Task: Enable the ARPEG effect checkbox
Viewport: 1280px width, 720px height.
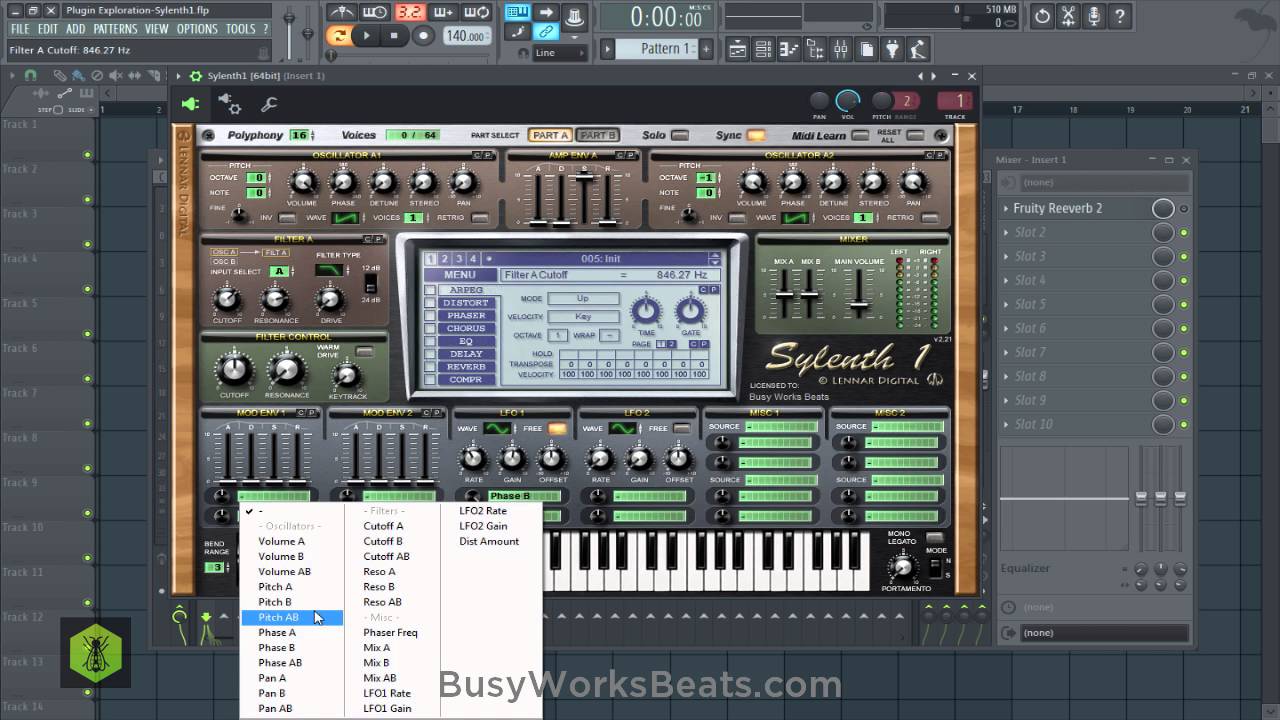Action: (x=430, y=290)
